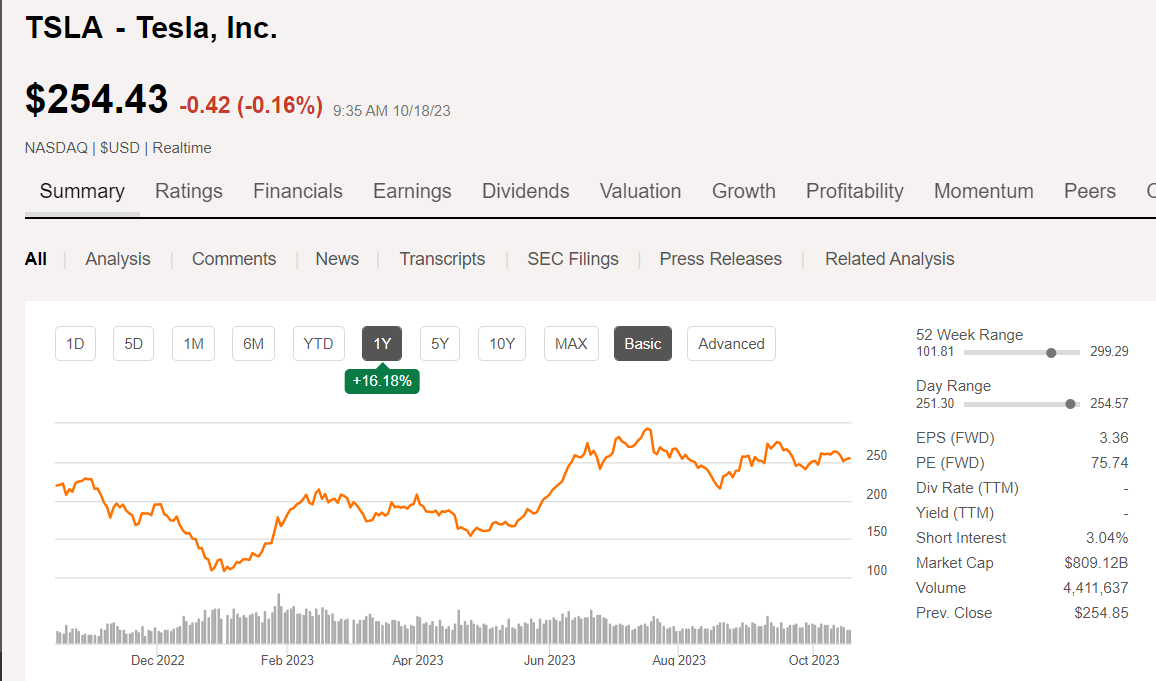Screen dimensions: 1156x681
Task: Choose the 1M chart range
Action: point(193,343)
